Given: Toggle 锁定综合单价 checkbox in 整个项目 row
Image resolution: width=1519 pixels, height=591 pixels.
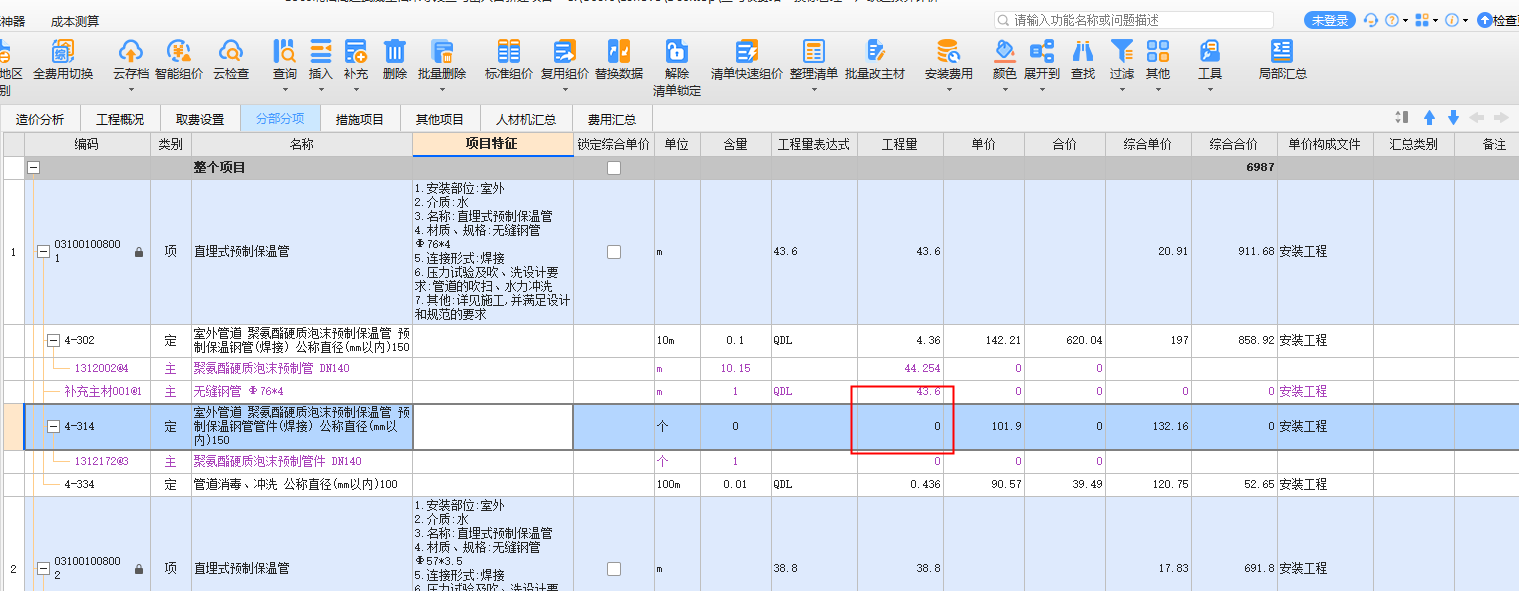Looking at the screenshot, I should tap(614, 168).
